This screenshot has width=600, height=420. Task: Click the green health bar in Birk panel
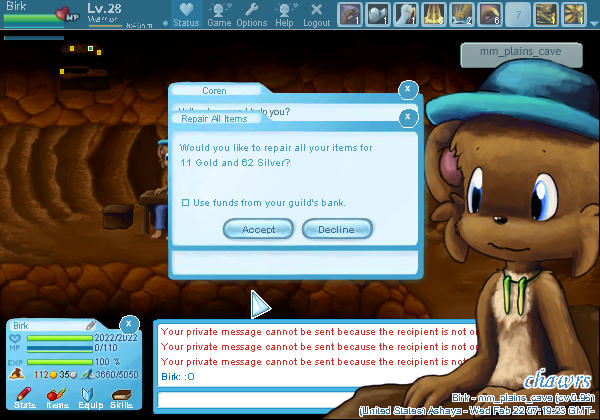(x=58, y=338)
